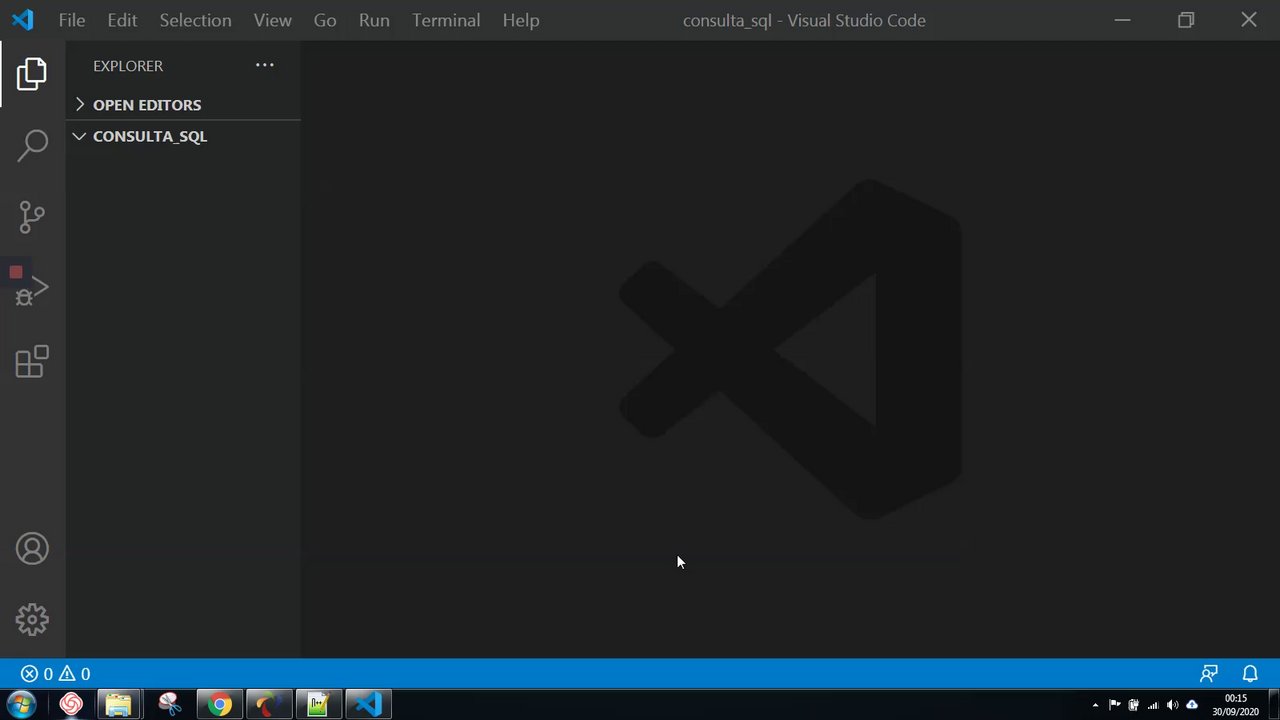1280x720 pixels.
Task: Open the File menu
Action: point(72,20)
